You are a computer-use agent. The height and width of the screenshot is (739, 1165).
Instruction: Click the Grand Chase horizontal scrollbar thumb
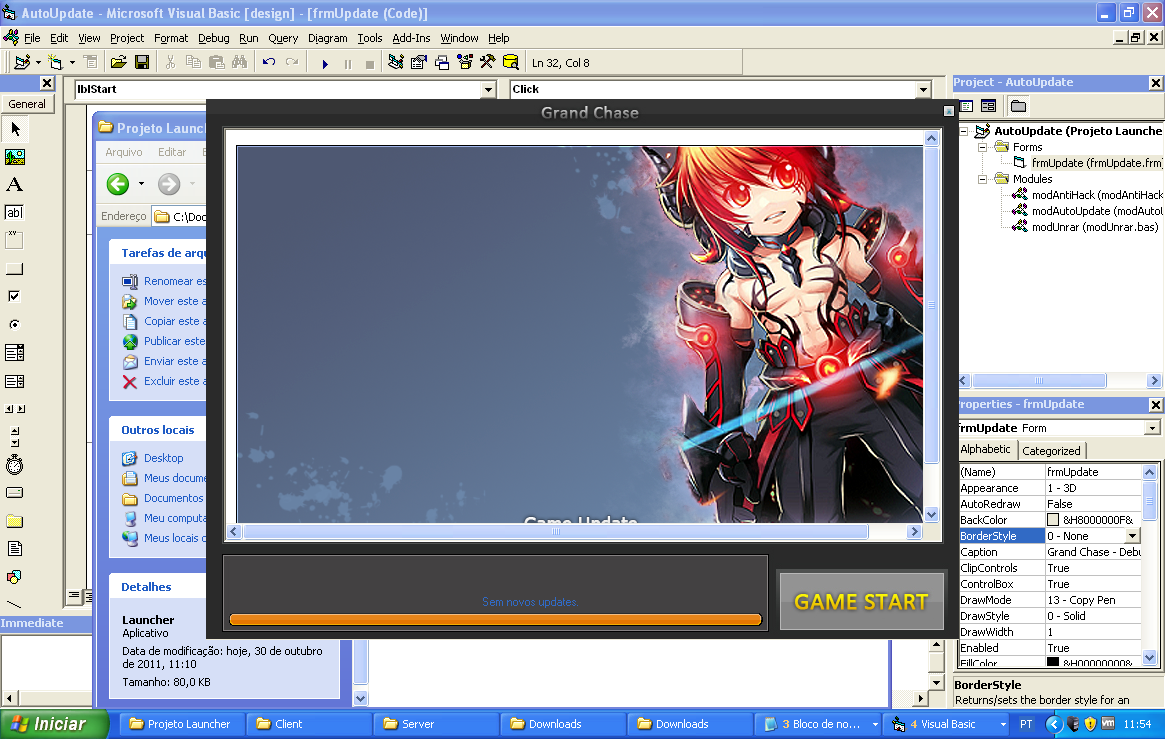(x=556, y=532)
